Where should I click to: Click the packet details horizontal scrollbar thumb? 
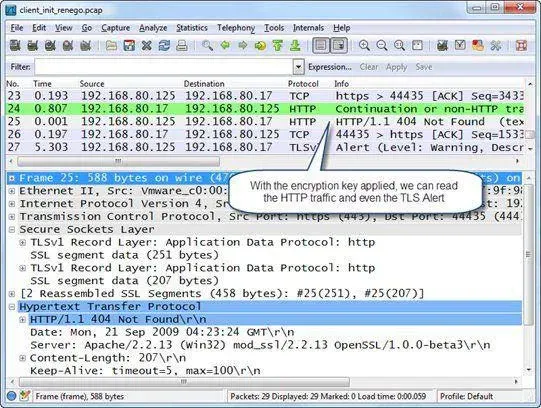184,381
